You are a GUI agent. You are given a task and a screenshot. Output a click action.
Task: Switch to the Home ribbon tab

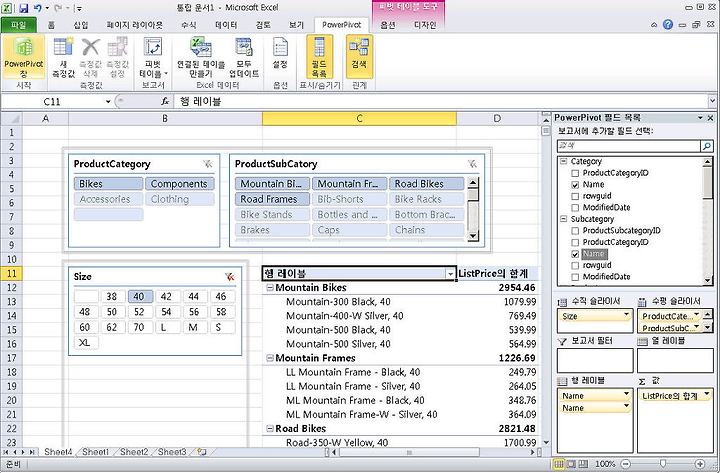(51, 25)
